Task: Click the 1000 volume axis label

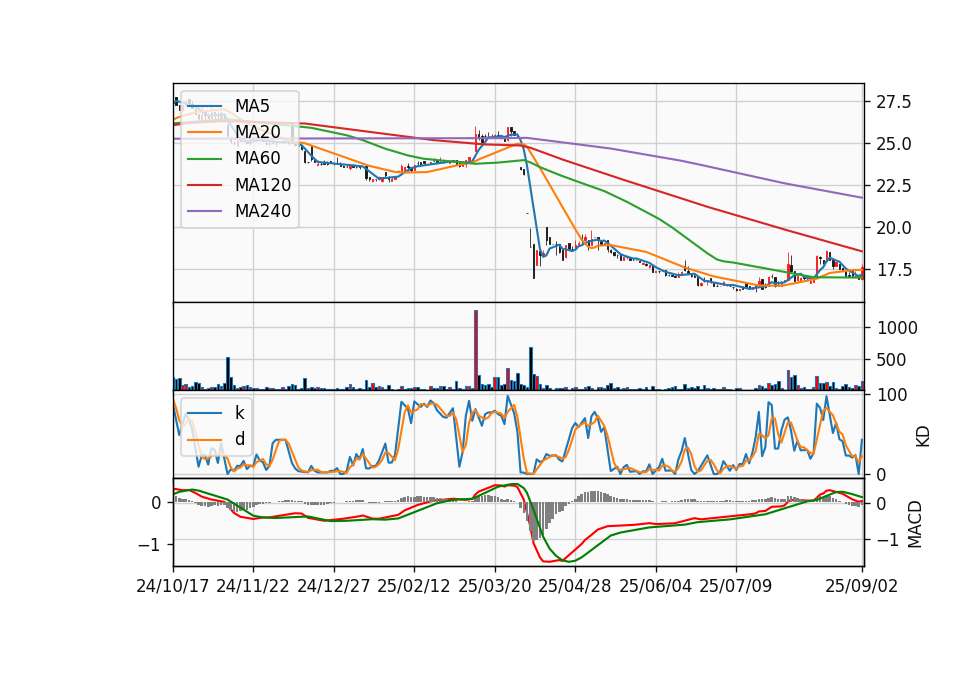Action: point(897,328)
